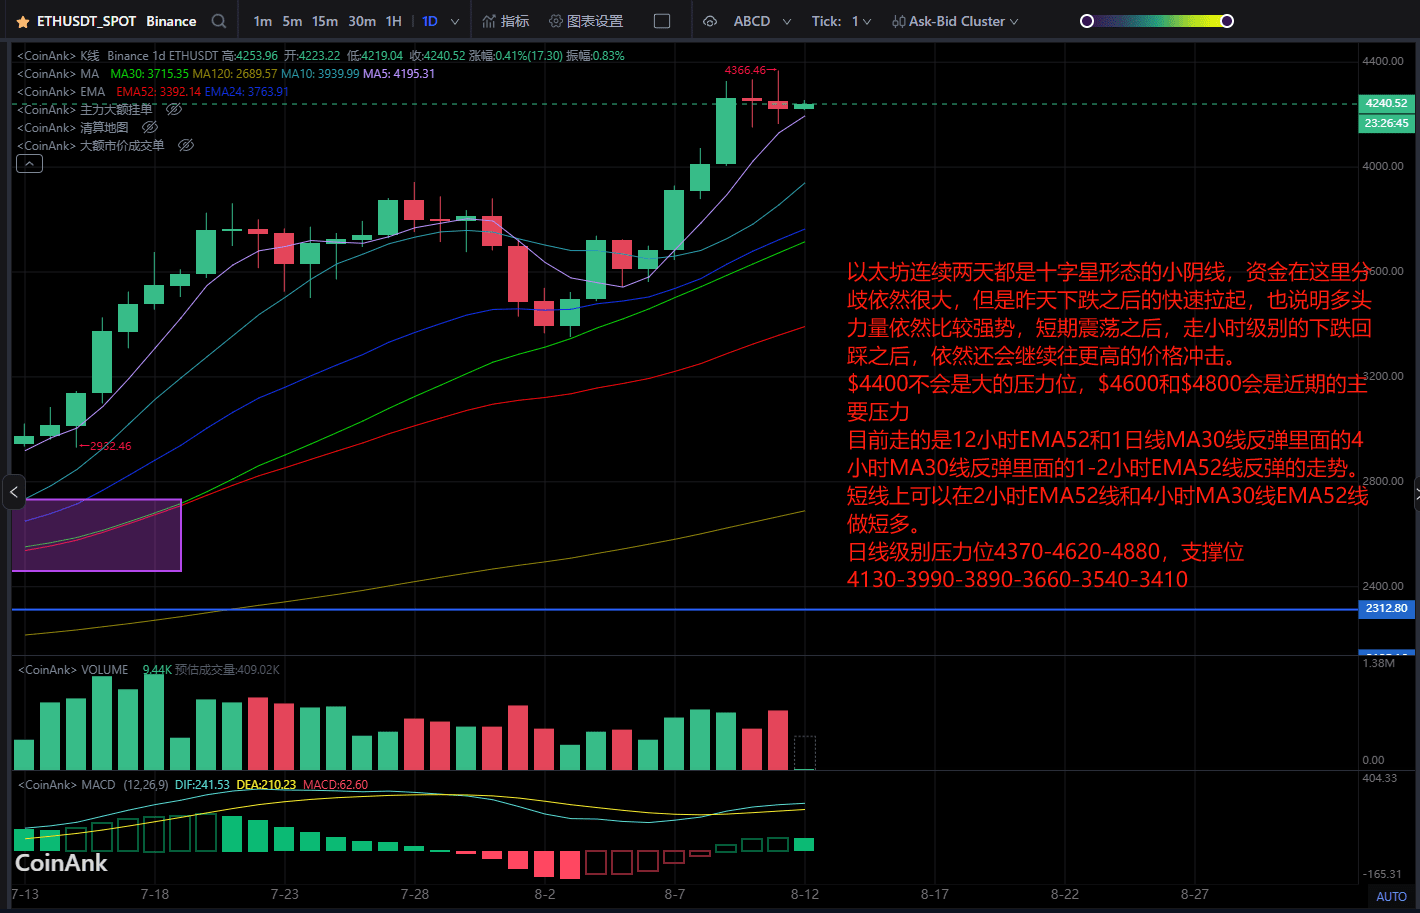Click the MA120: 2689.57 value

(235, 74)
